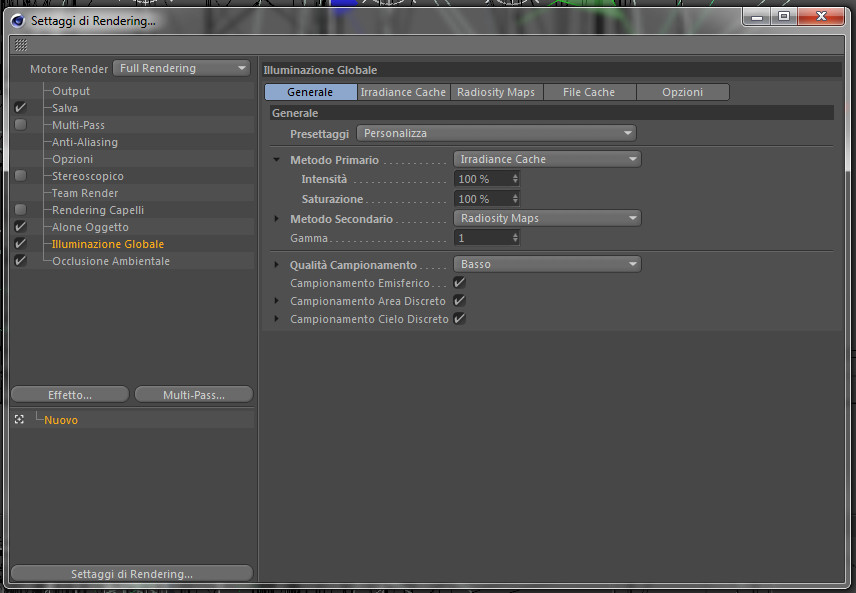This screenshot has height=593, width=856.
Task: Switch to the File Cache tab
Action: pyautogui.click(x=589, y=92)
